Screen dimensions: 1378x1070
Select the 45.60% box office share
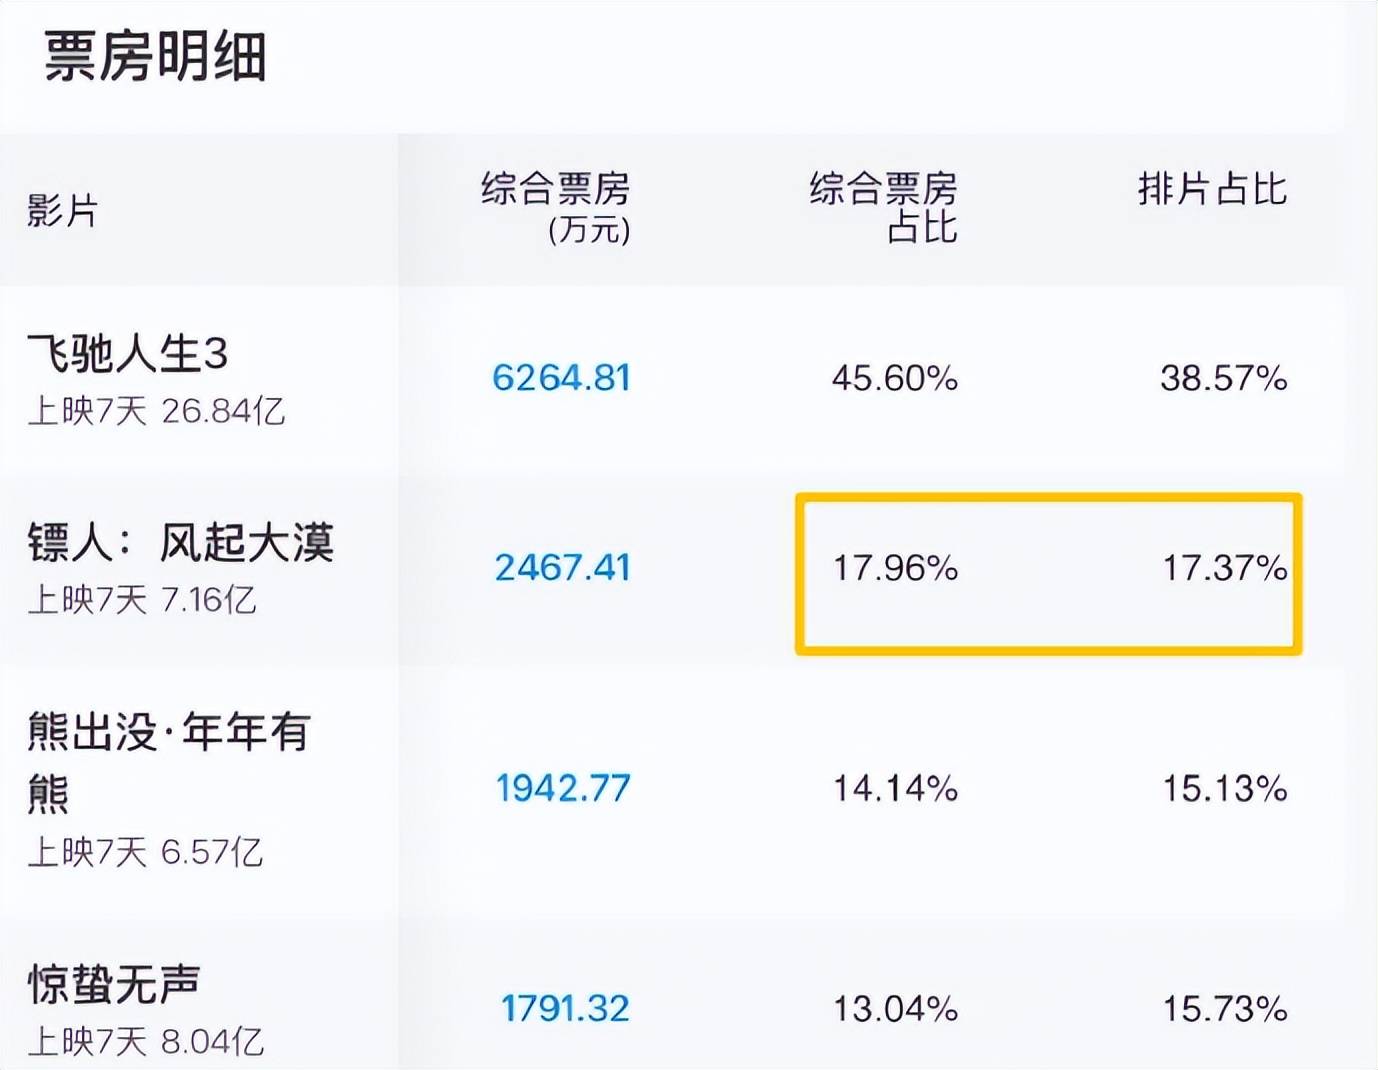click(895, 378)
